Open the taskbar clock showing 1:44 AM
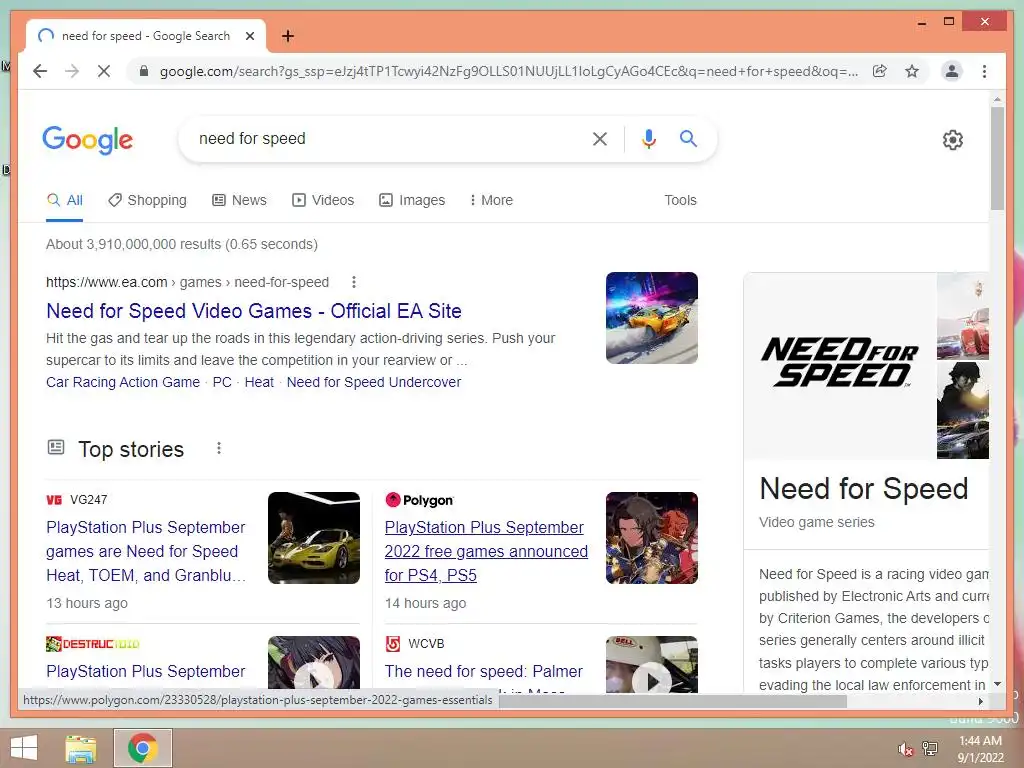The image size is (1024, 768). pyautogui.click(x=980, y=749)
